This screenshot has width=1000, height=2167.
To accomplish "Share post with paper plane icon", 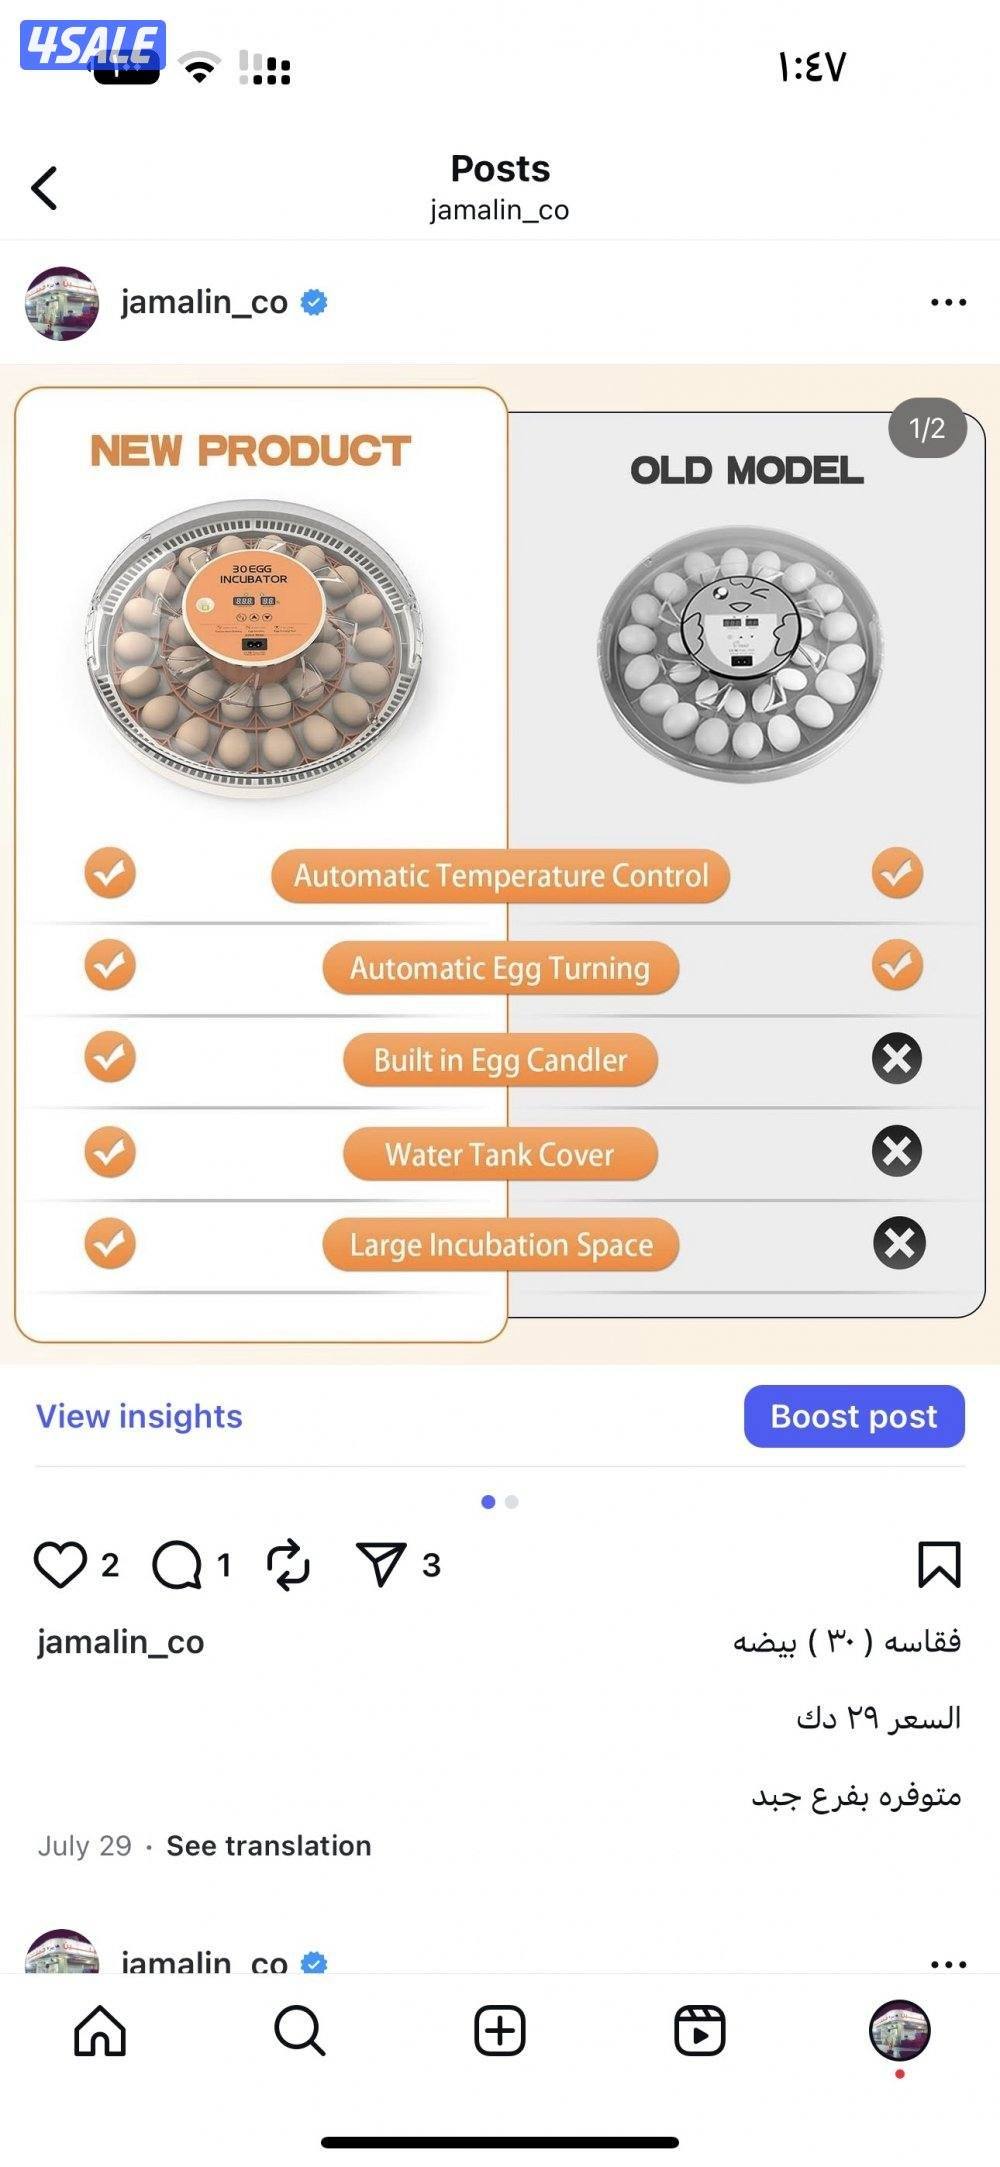I will click(381, 1563).
